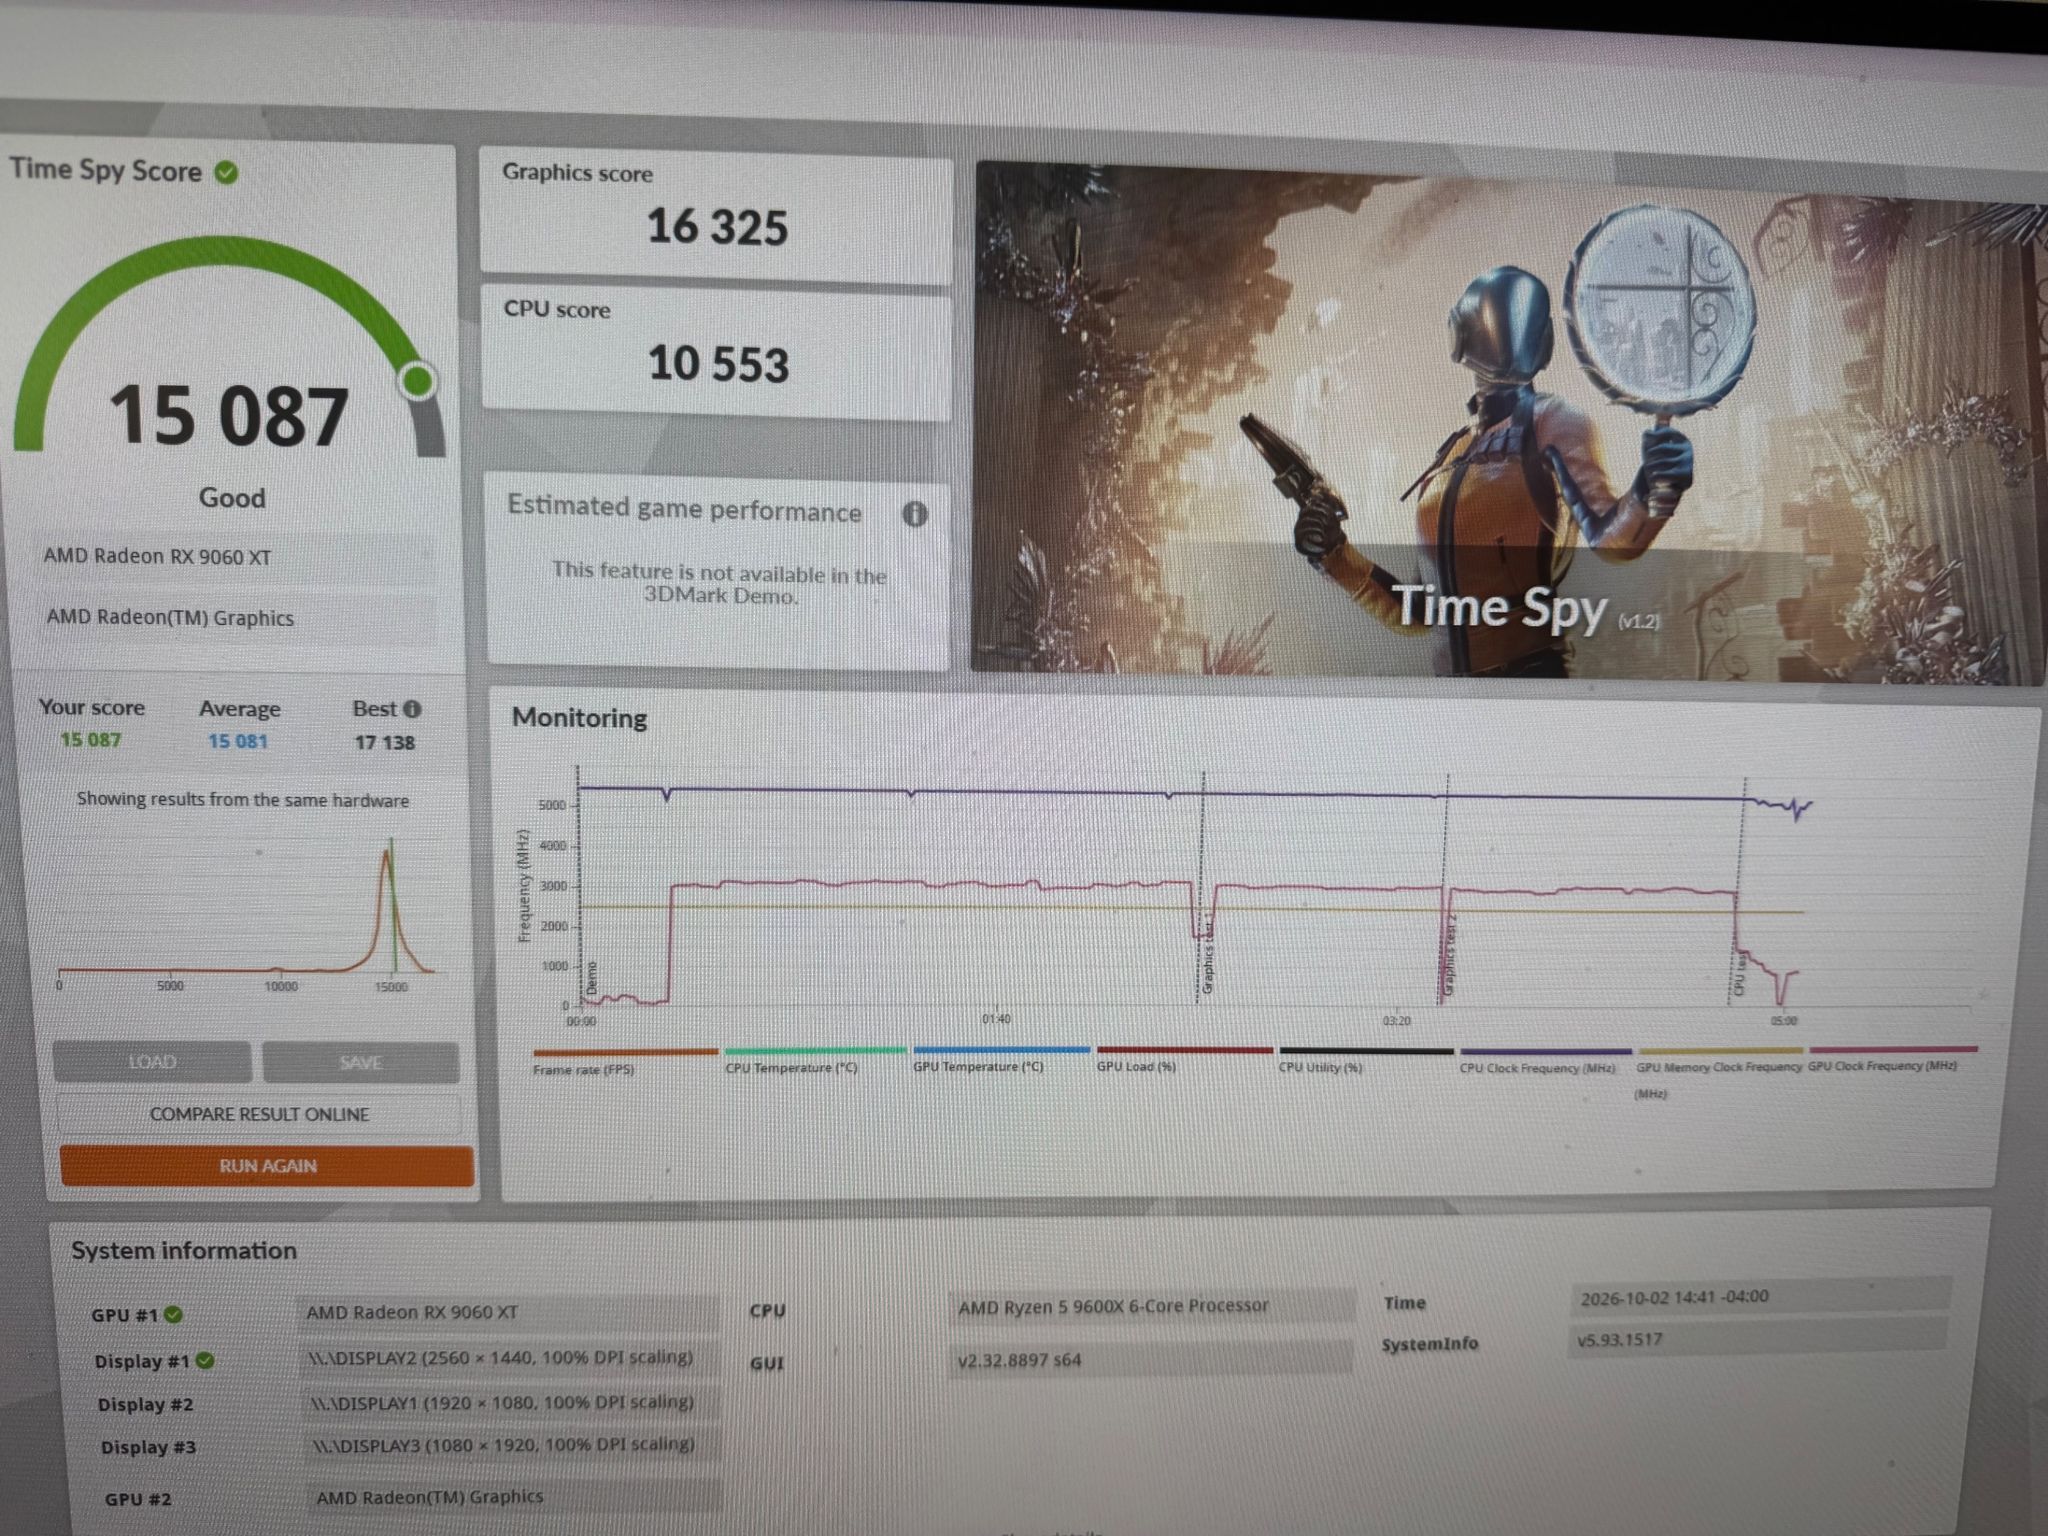
Task: Click the GUI version v2.32.8897 s64
Action: 1150,1360
